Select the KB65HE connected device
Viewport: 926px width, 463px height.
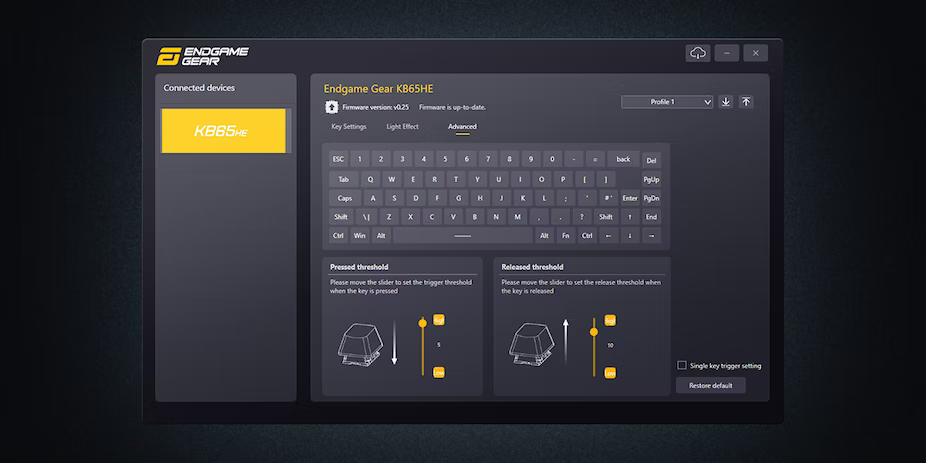[x=224, y=131]
